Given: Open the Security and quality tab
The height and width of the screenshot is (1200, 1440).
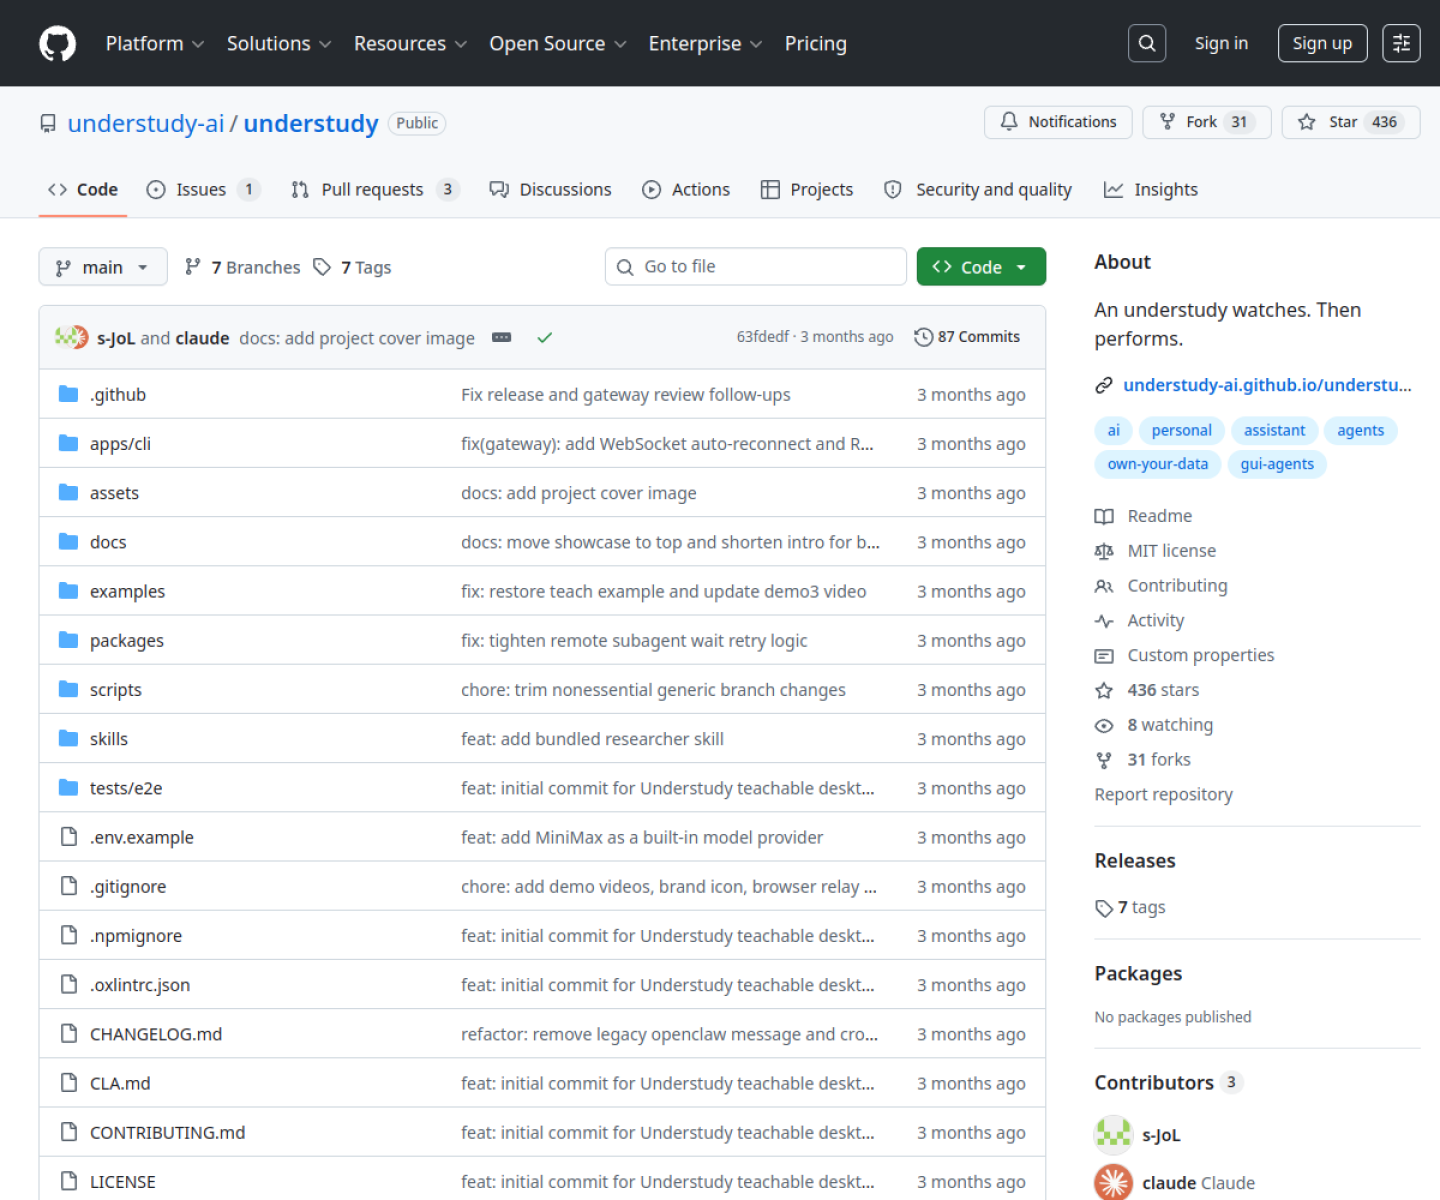Looking at the screenshot, I should coord(978,189).
